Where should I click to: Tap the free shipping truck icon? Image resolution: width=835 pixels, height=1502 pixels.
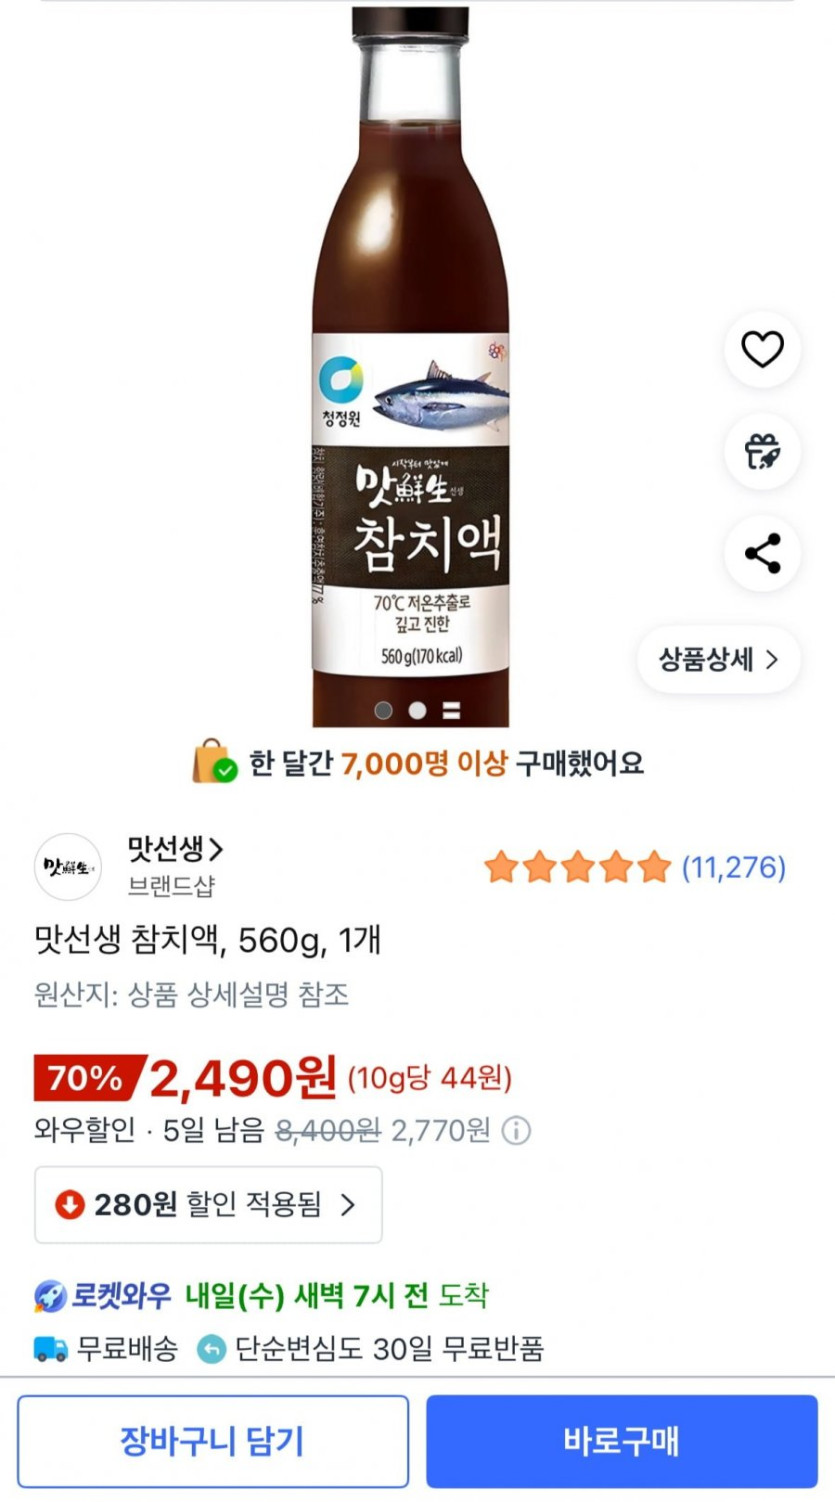[51, 1349]
